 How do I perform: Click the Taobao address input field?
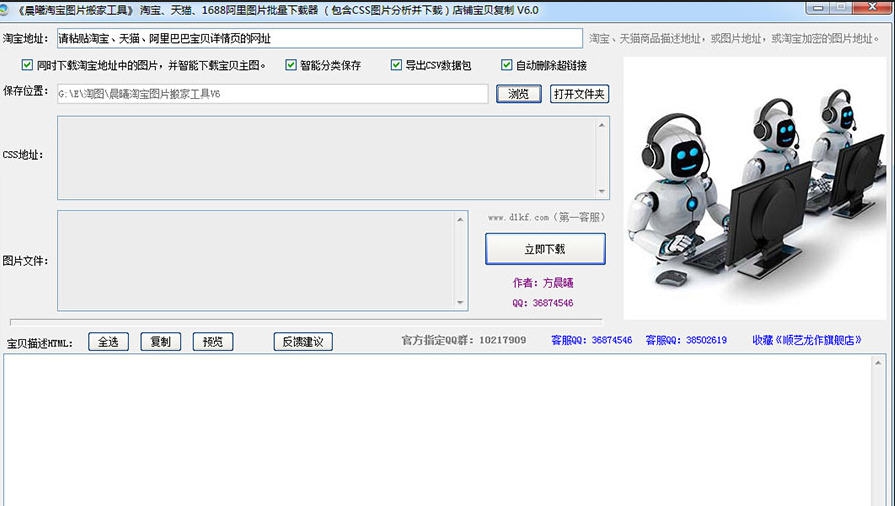(320, 38)
